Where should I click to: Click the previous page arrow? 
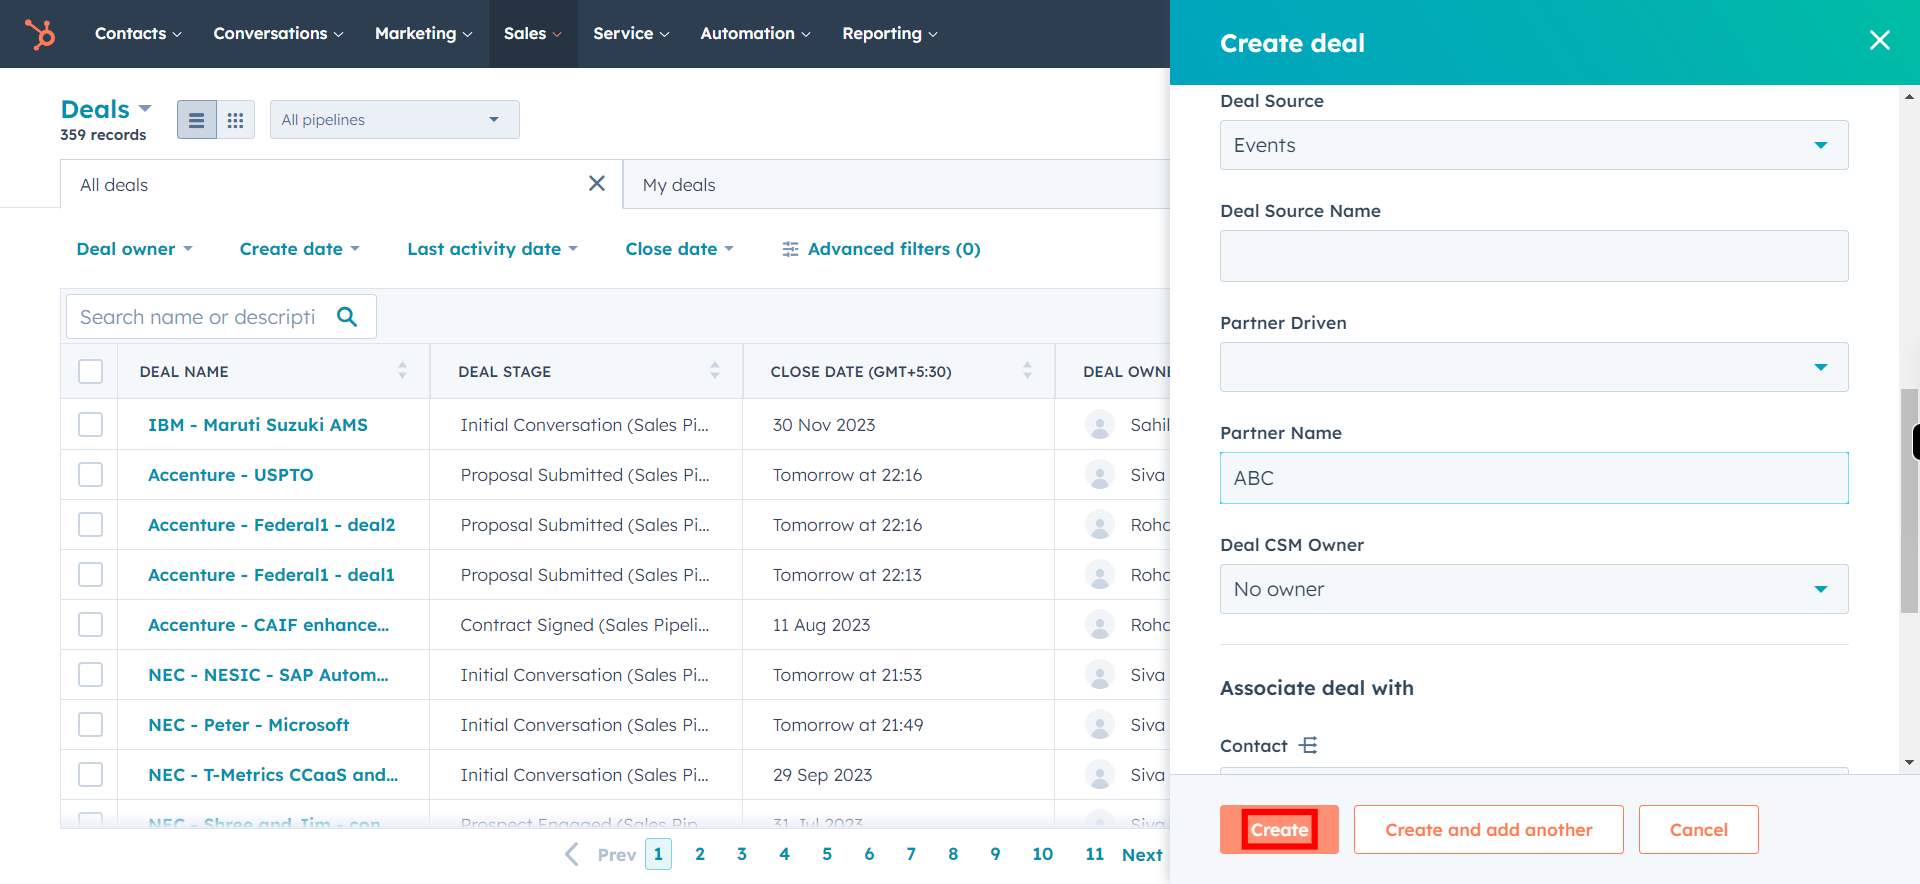[572, 854]
